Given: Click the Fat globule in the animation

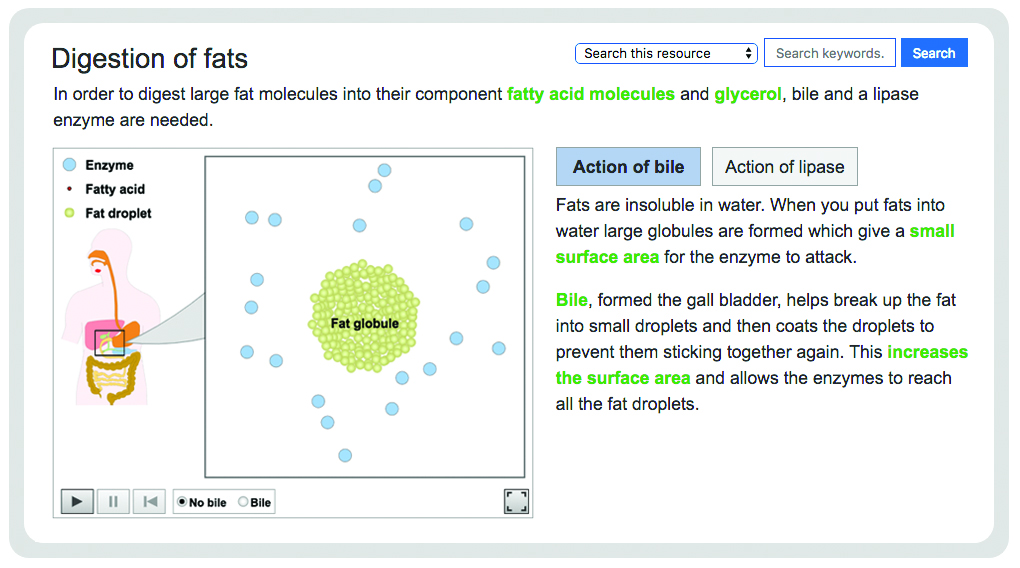Looking at the screenshot, I should (364, 316).
